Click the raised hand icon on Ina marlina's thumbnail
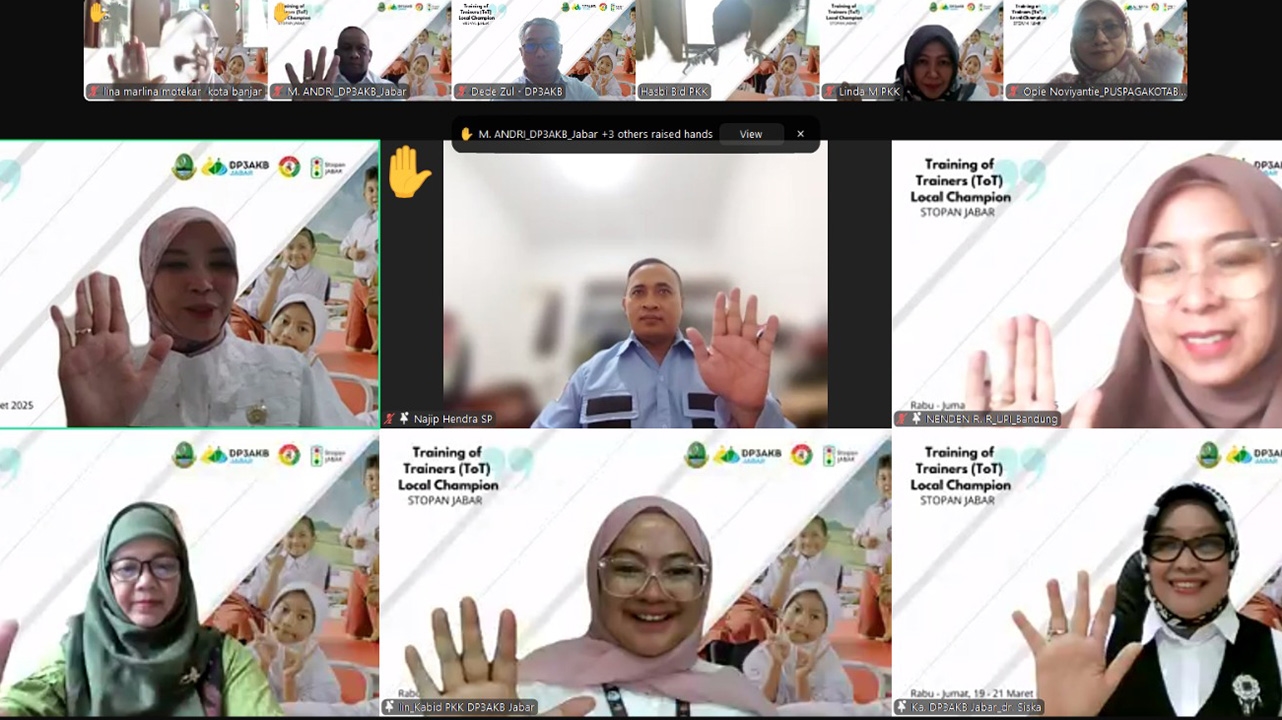The image size is (1282, 720). [97, 13]
